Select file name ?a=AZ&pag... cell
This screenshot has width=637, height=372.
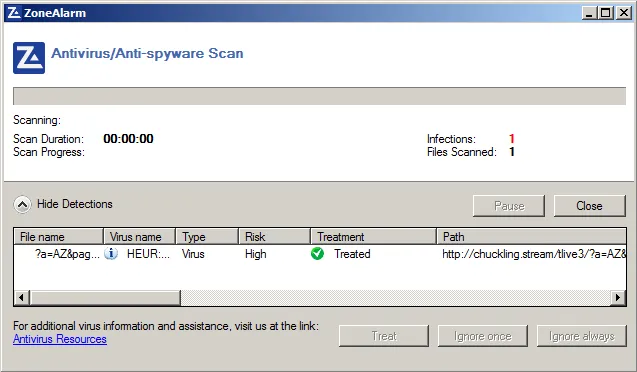(x=67, y=254)
